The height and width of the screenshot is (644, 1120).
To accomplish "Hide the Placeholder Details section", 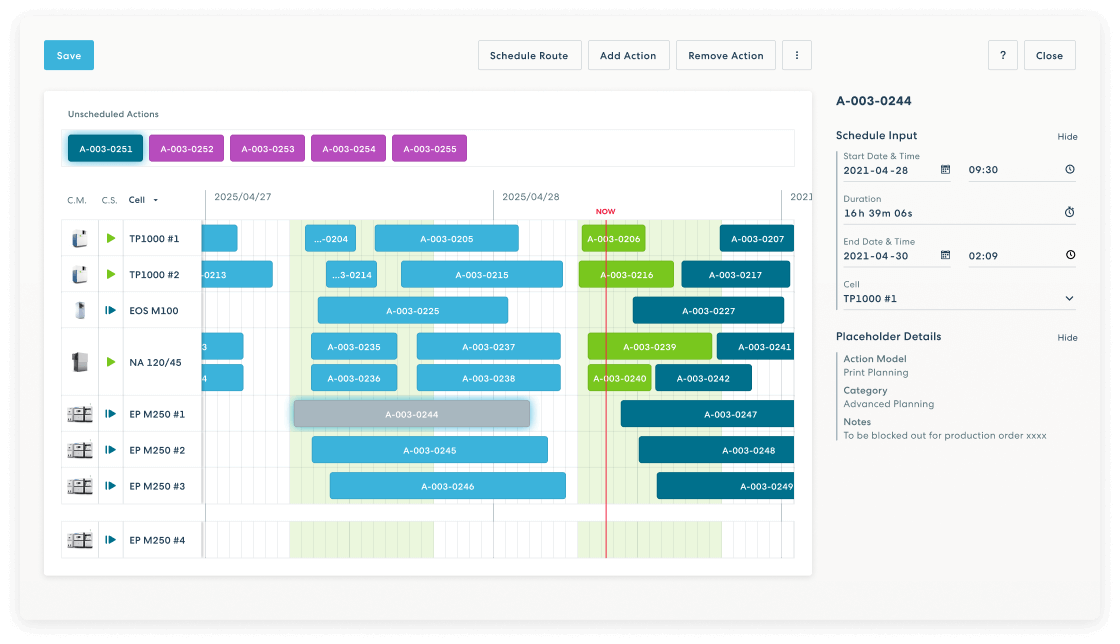I will [1067, 338].
